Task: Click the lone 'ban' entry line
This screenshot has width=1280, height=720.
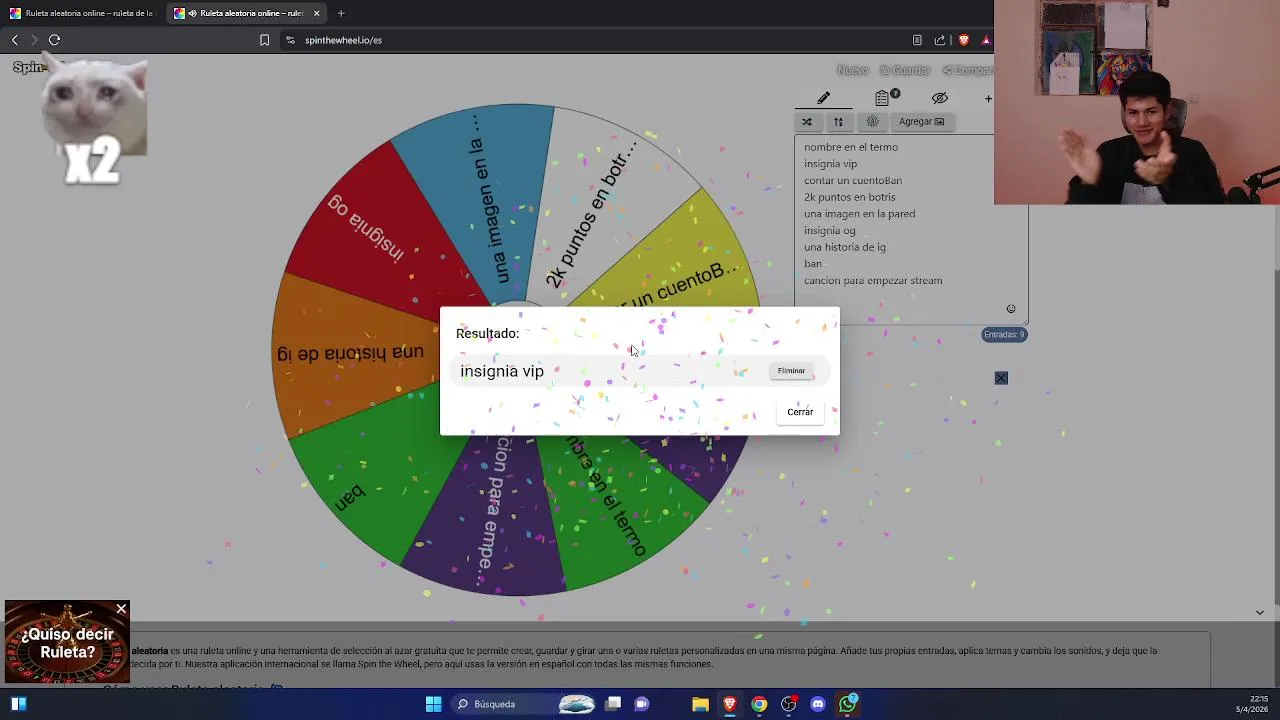Action: click(x=813, y=264)
